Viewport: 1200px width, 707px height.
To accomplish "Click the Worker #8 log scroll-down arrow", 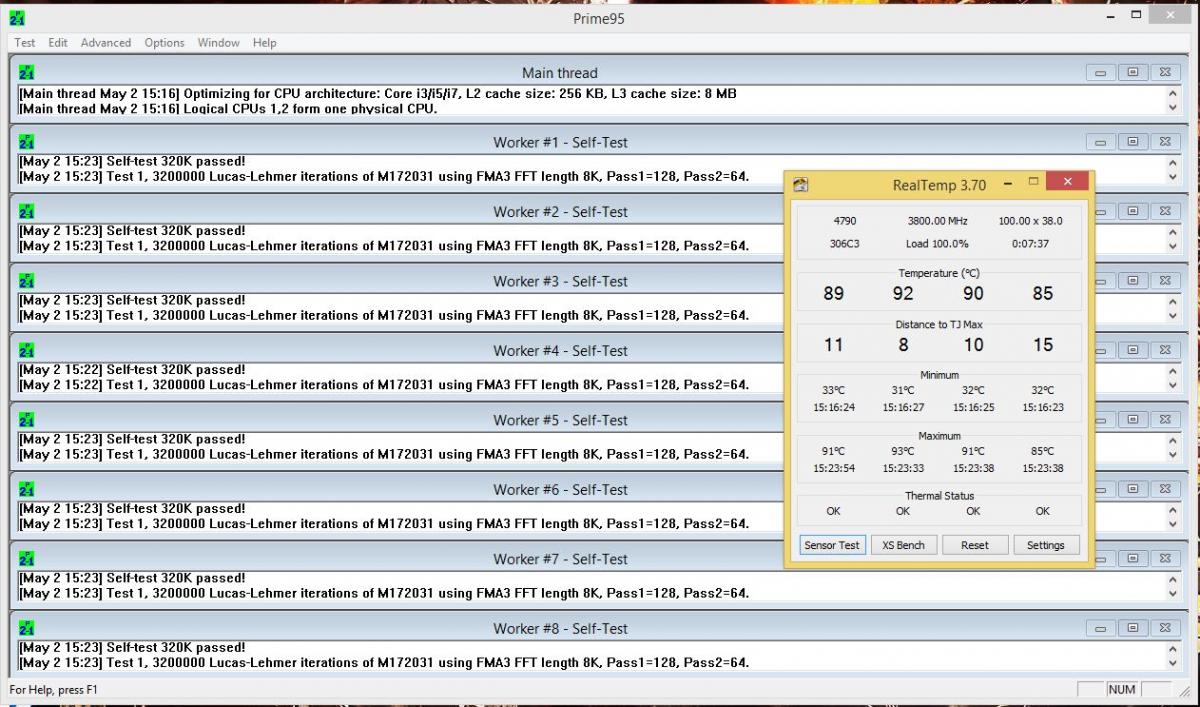I will tap(1174, 663).
